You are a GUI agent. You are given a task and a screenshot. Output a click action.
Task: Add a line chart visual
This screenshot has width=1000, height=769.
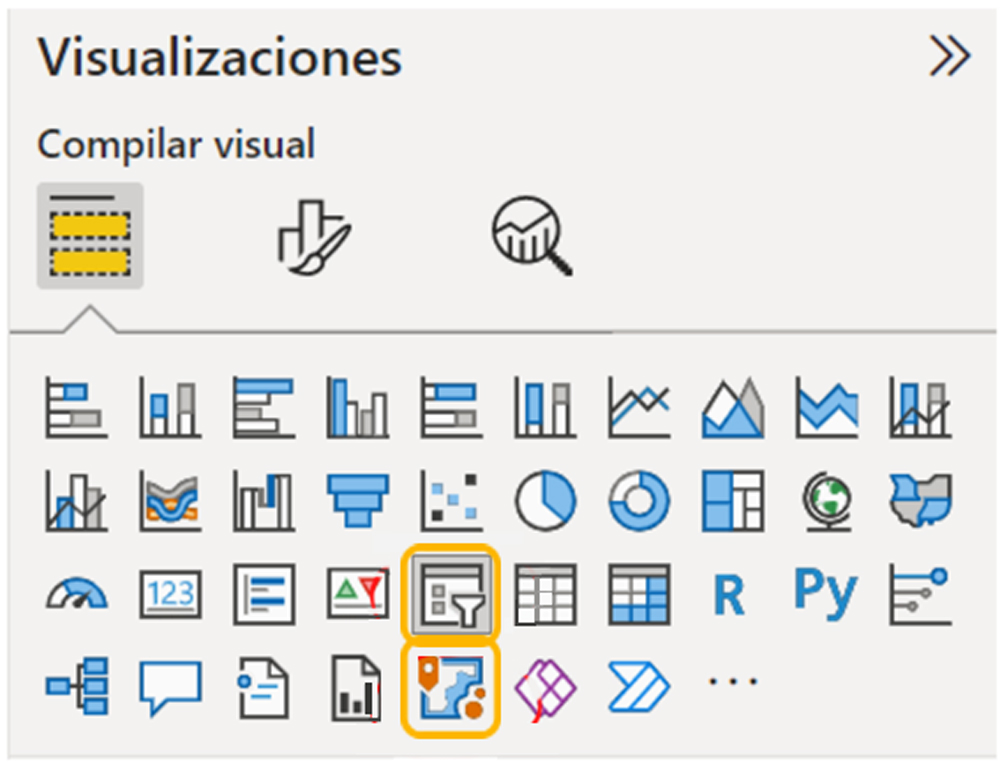(639, 407)
